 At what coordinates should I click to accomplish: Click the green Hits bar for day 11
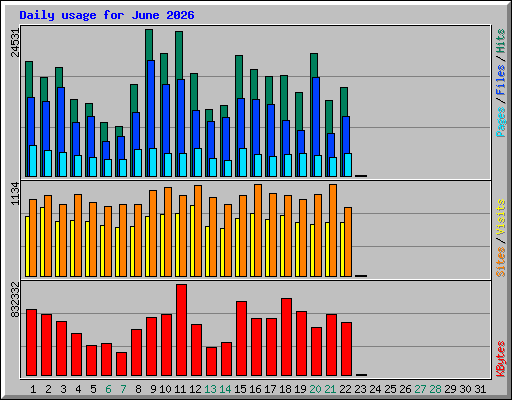179,55
